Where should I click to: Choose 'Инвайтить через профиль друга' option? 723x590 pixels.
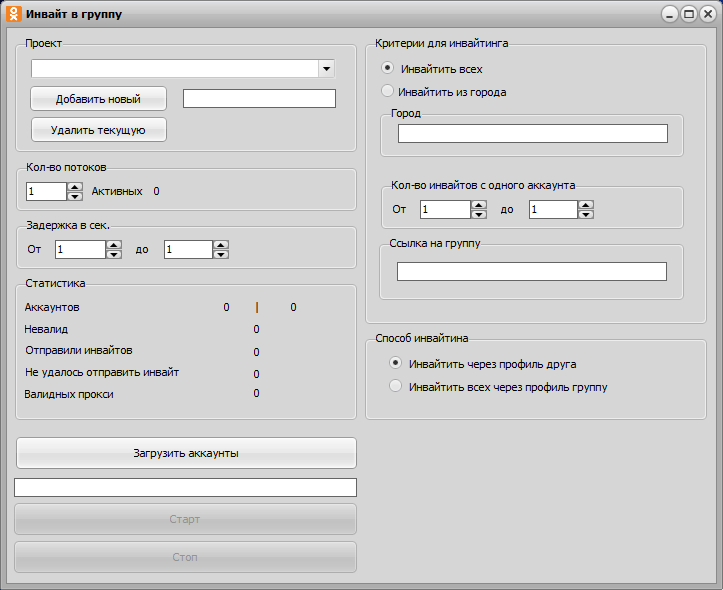396,363
